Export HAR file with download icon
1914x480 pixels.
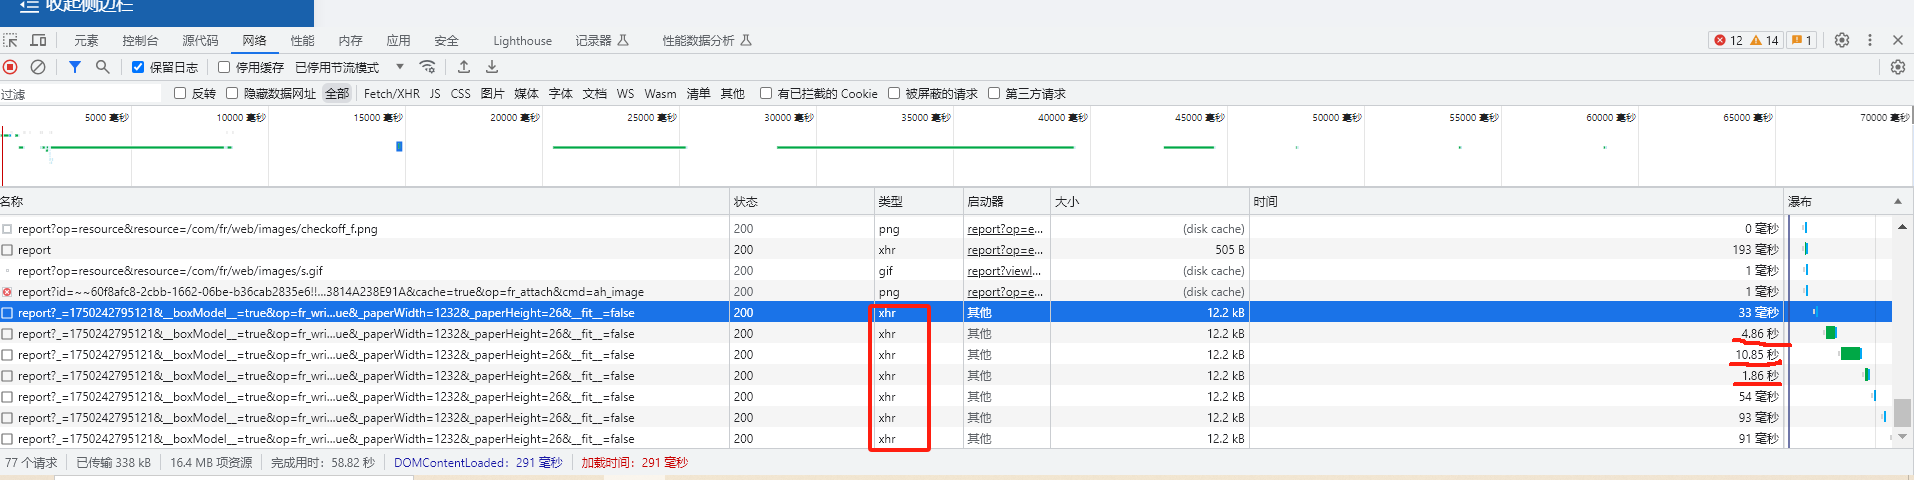(492, 67)
